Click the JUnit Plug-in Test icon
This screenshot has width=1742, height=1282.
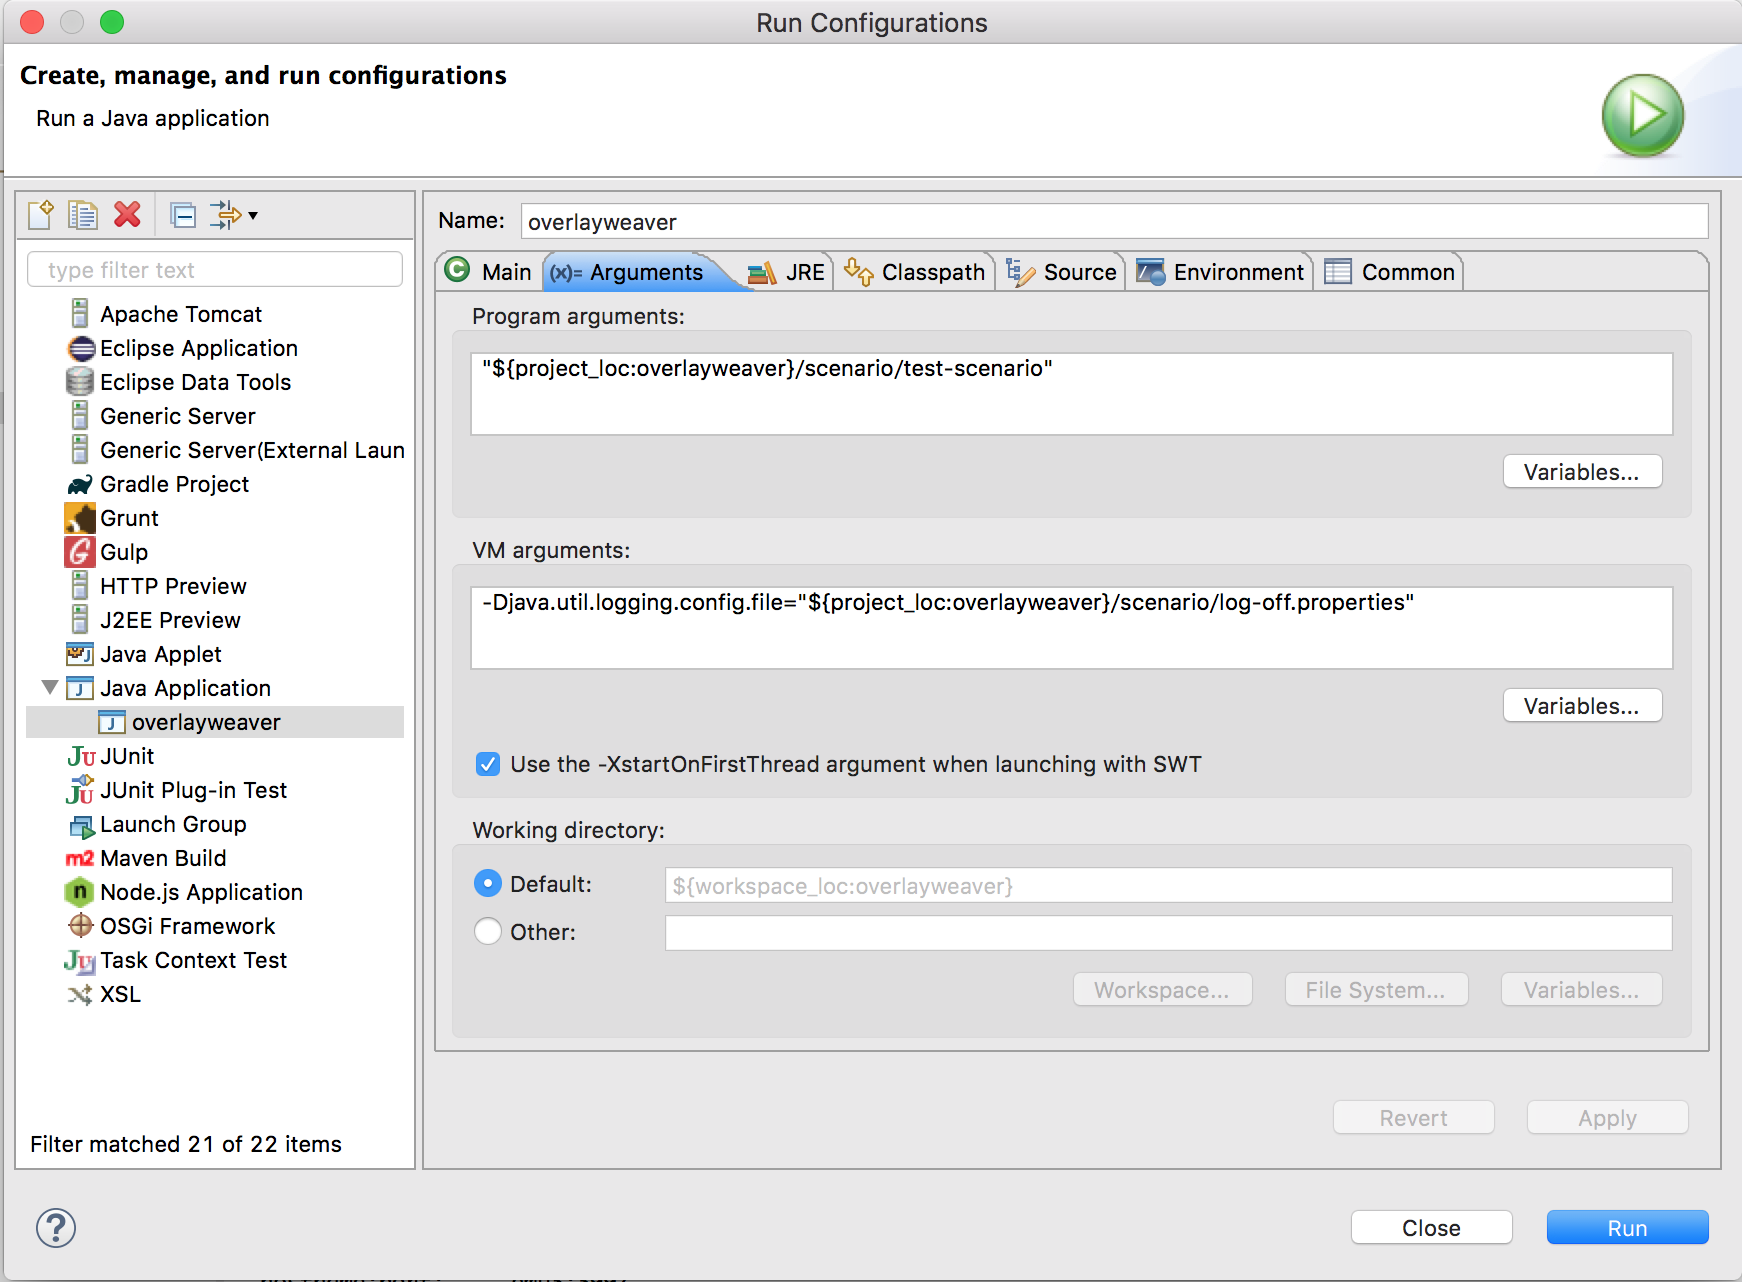(80, 789)
